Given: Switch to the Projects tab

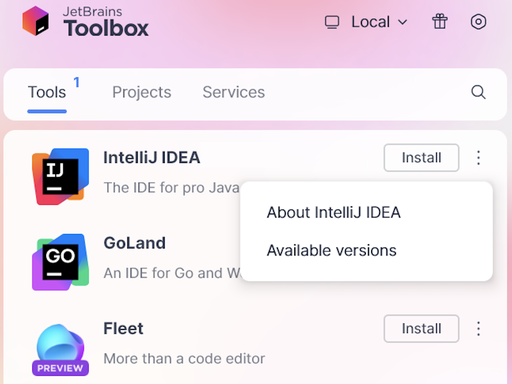Looking at the screenshot, I should pyautogui.click(x=142, y=92).
